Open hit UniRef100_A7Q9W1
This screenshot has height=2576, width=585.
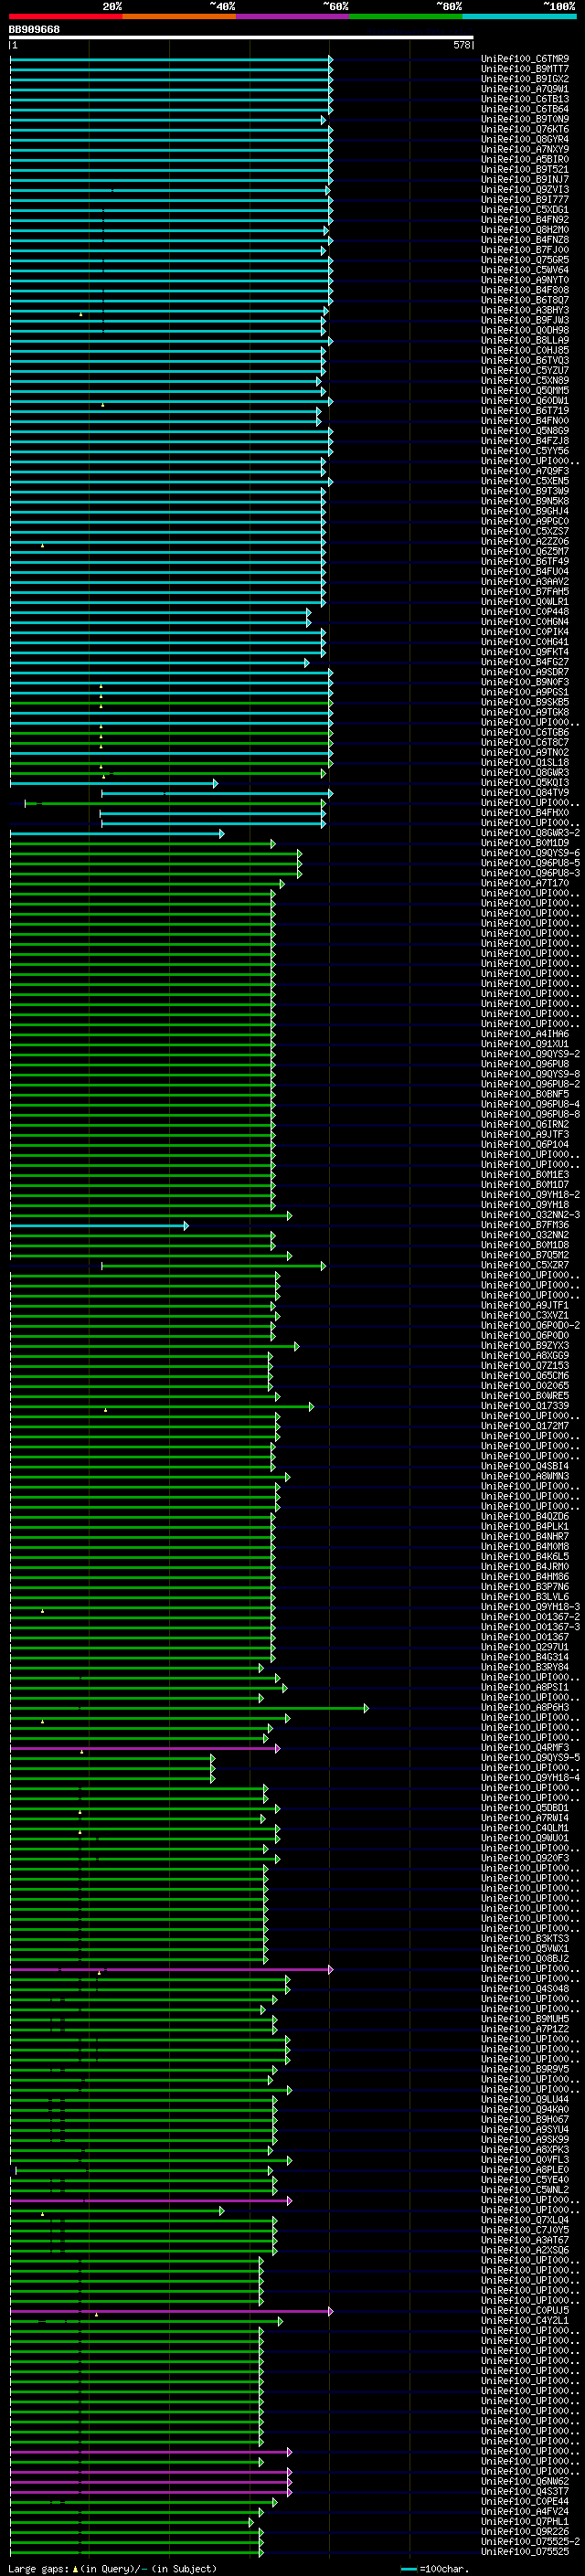[525, 89]
